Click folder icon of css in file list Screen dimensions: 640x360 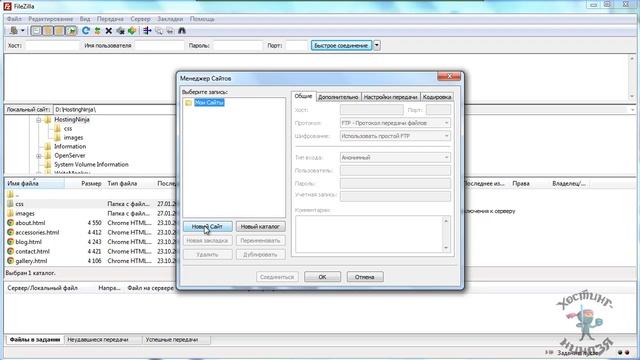coord(11,204)
